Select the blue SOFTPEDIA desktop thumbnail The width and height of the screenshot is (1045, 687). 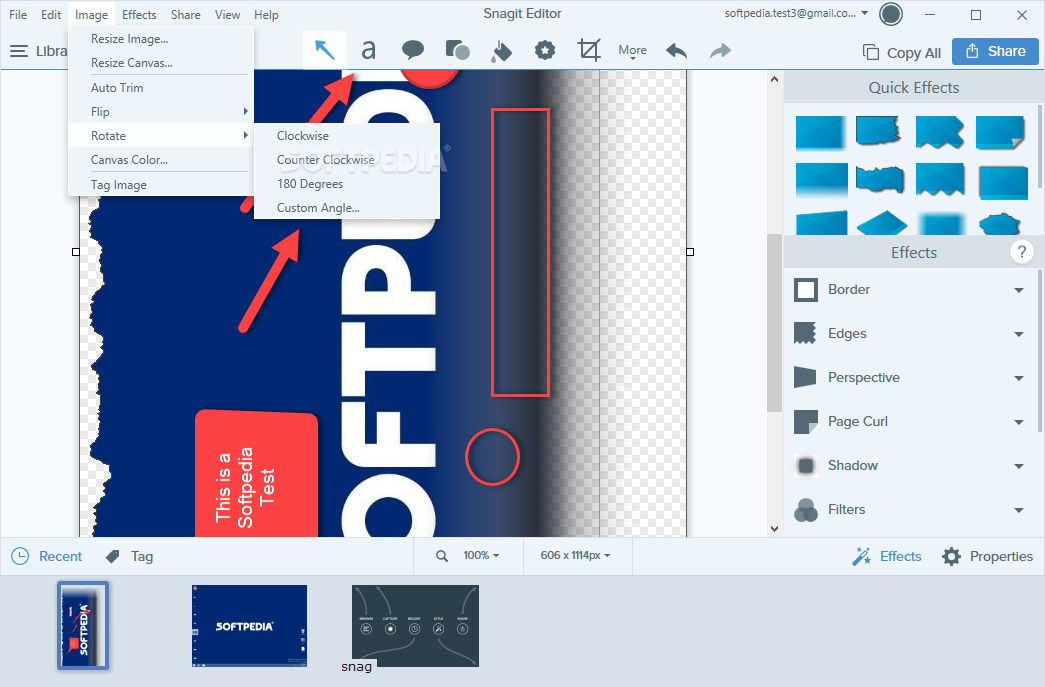coord(249,626)
